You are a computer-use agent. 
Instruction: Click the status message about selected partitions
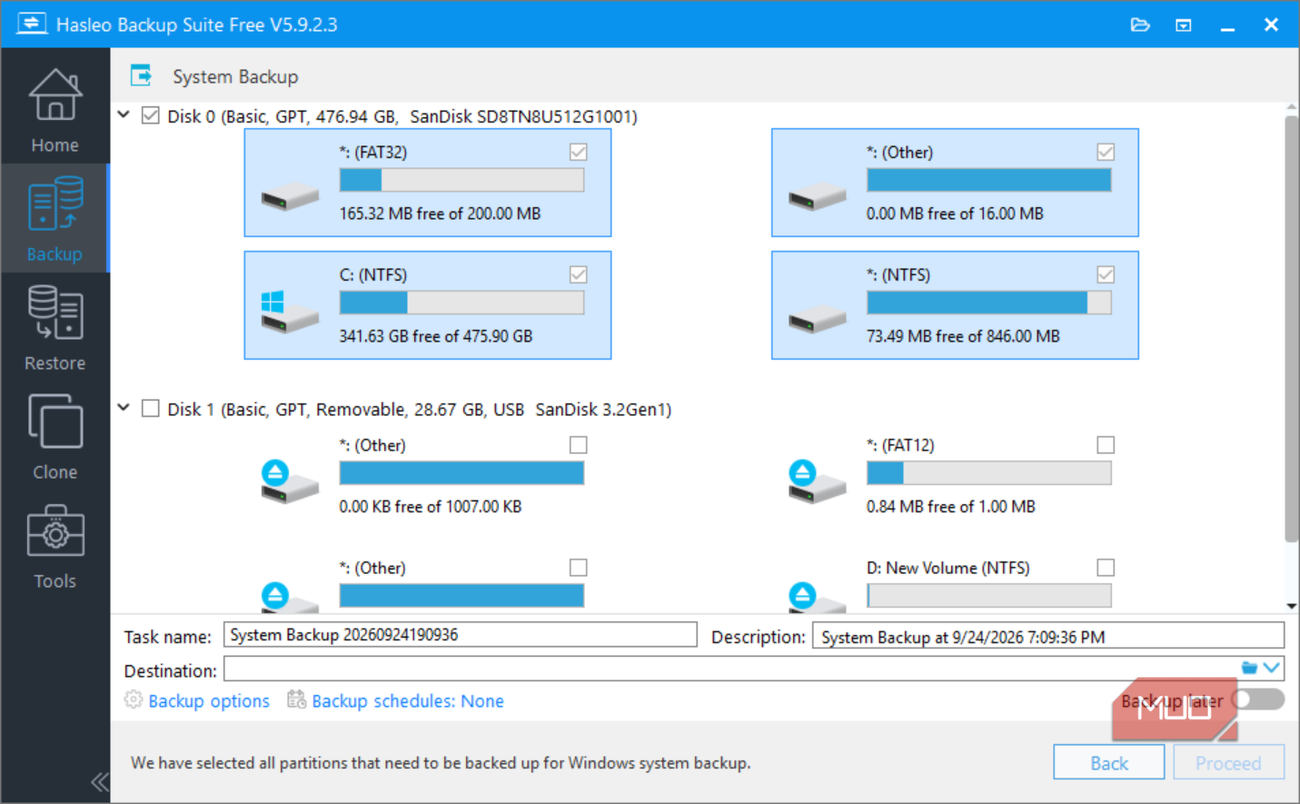tap(441, 763)
